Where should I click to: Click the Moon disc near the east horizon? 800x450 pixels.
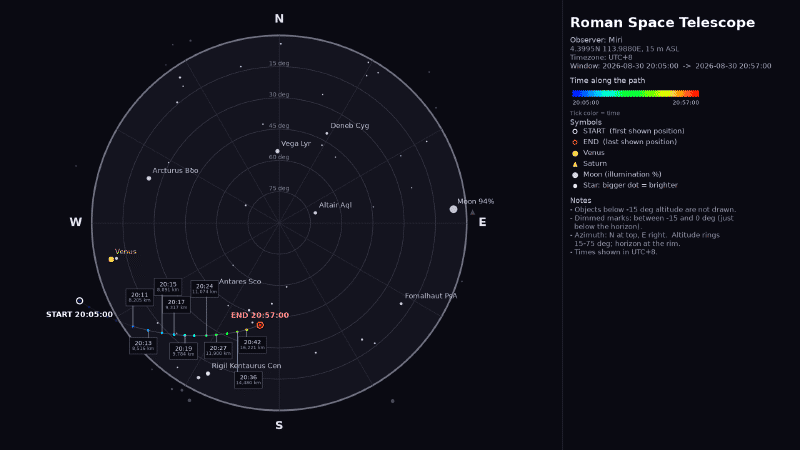pyautogui.click(x=453, y=209)
